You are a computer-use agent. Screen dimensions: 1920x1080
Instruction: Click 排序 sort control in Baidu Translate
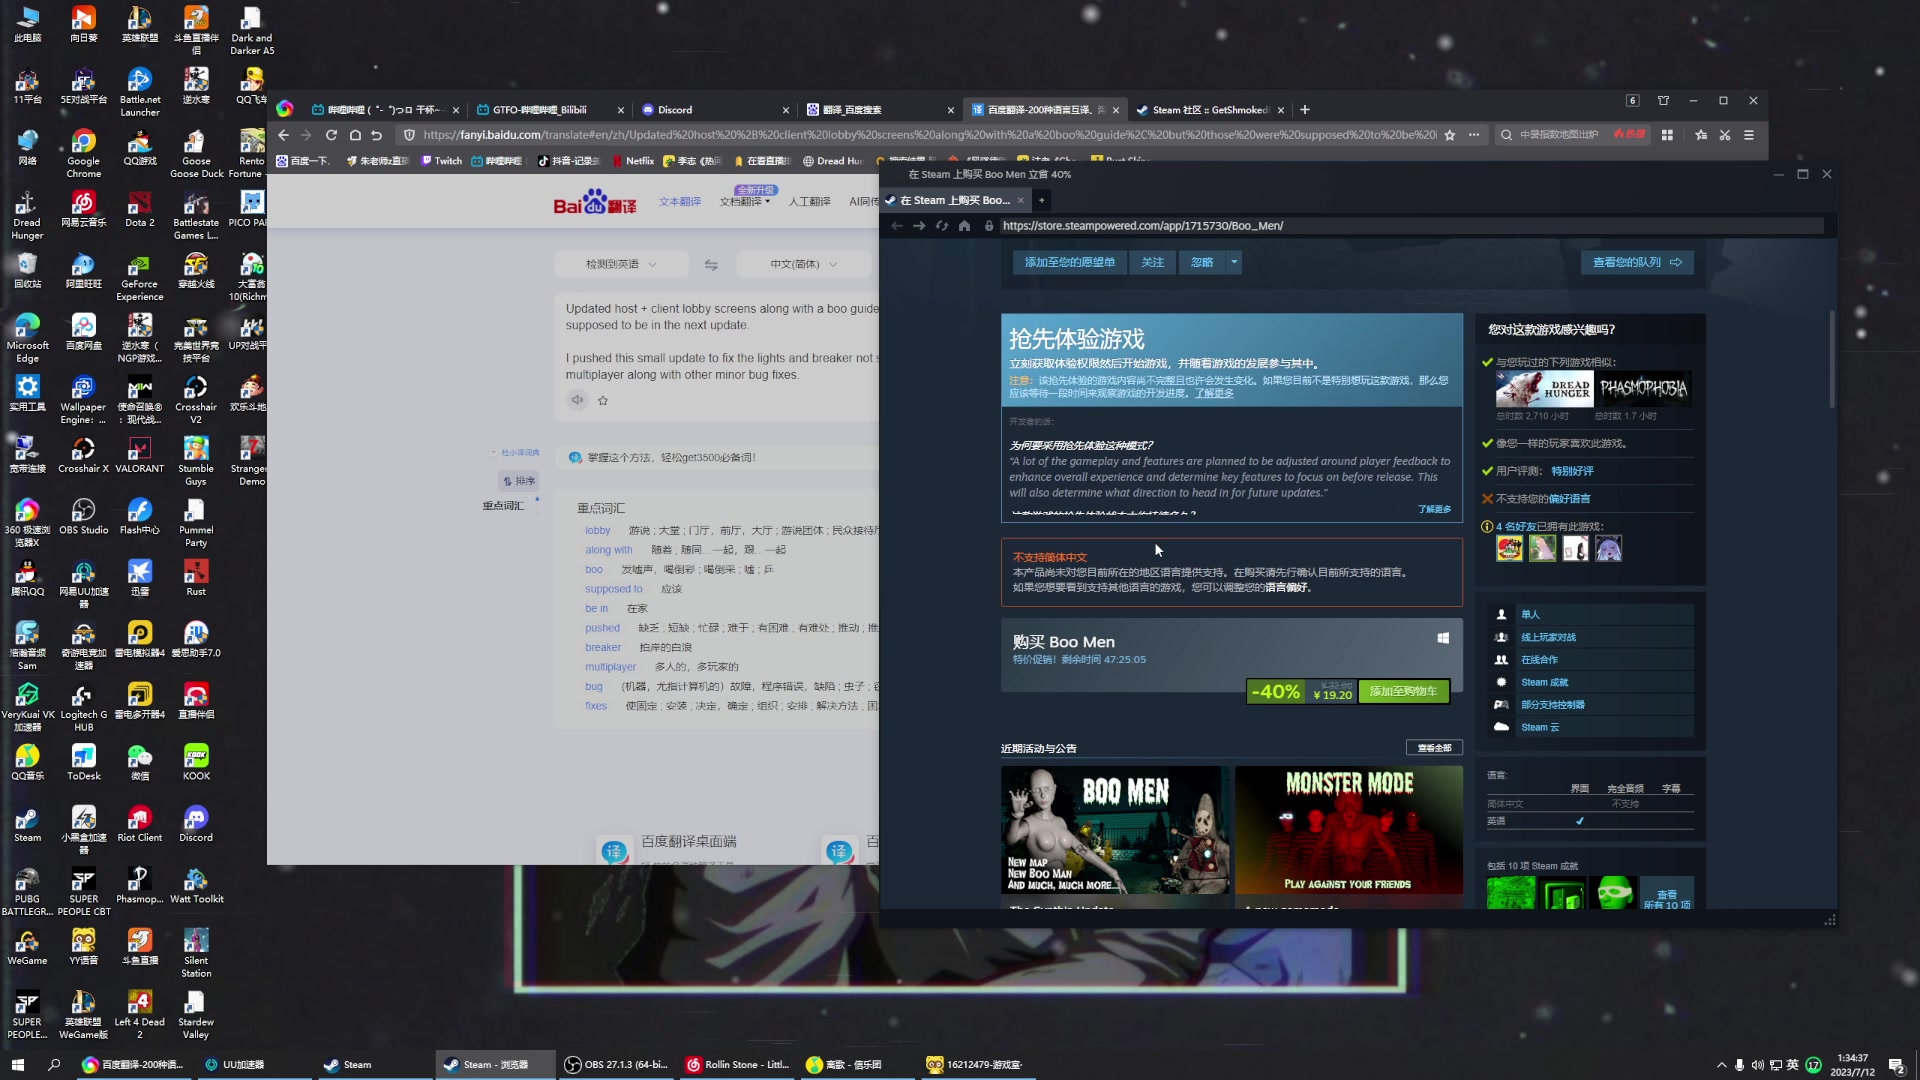pos(519,481)
